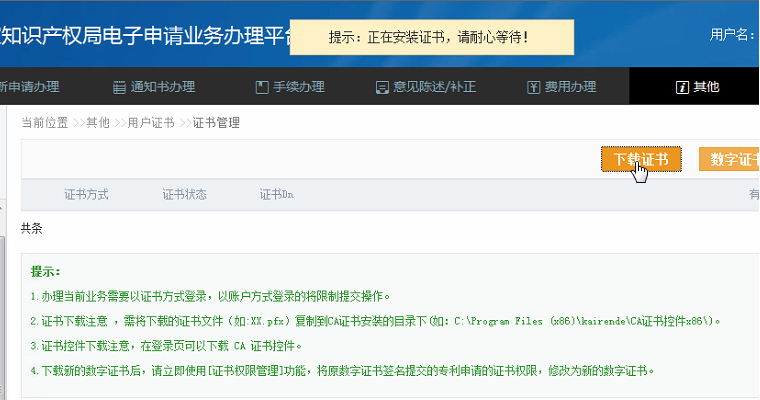Open the 新申请办理 navigation tab
This screenshot has height=400, width=760.
28,87
